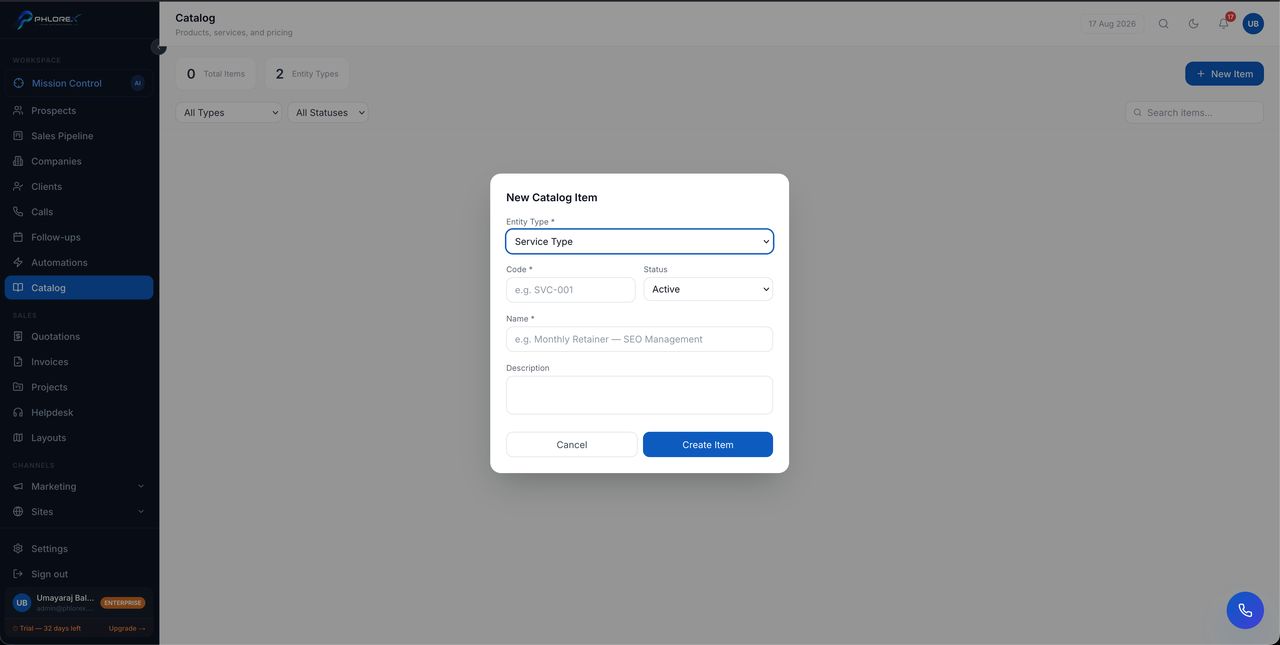Click the Invoices file icon
The width and height of the screenshot is (1280, 645).
point(18,361)
